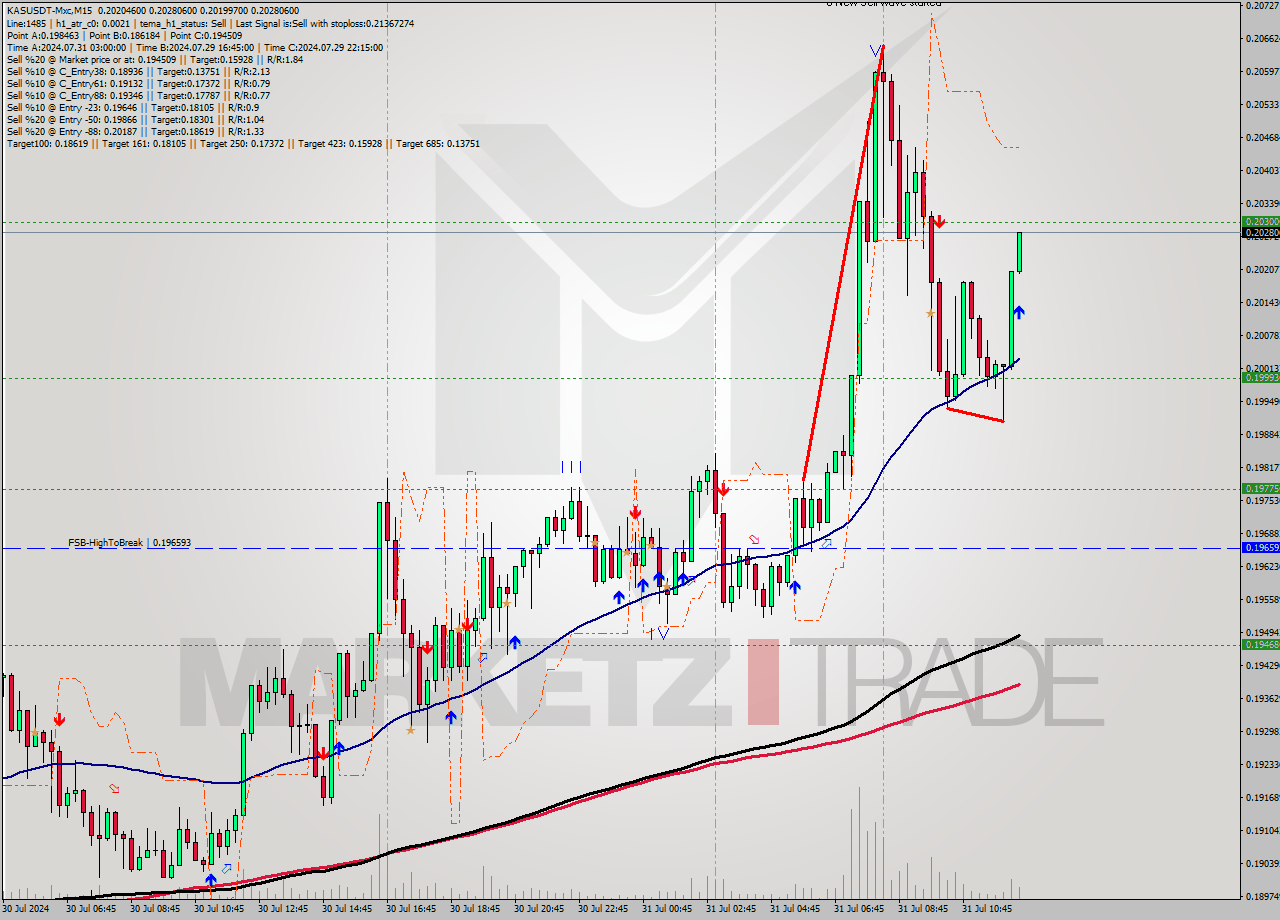
Task: Select the 'Time A:2024.07.31 03:00:00' line
Action: coord(193,47)
